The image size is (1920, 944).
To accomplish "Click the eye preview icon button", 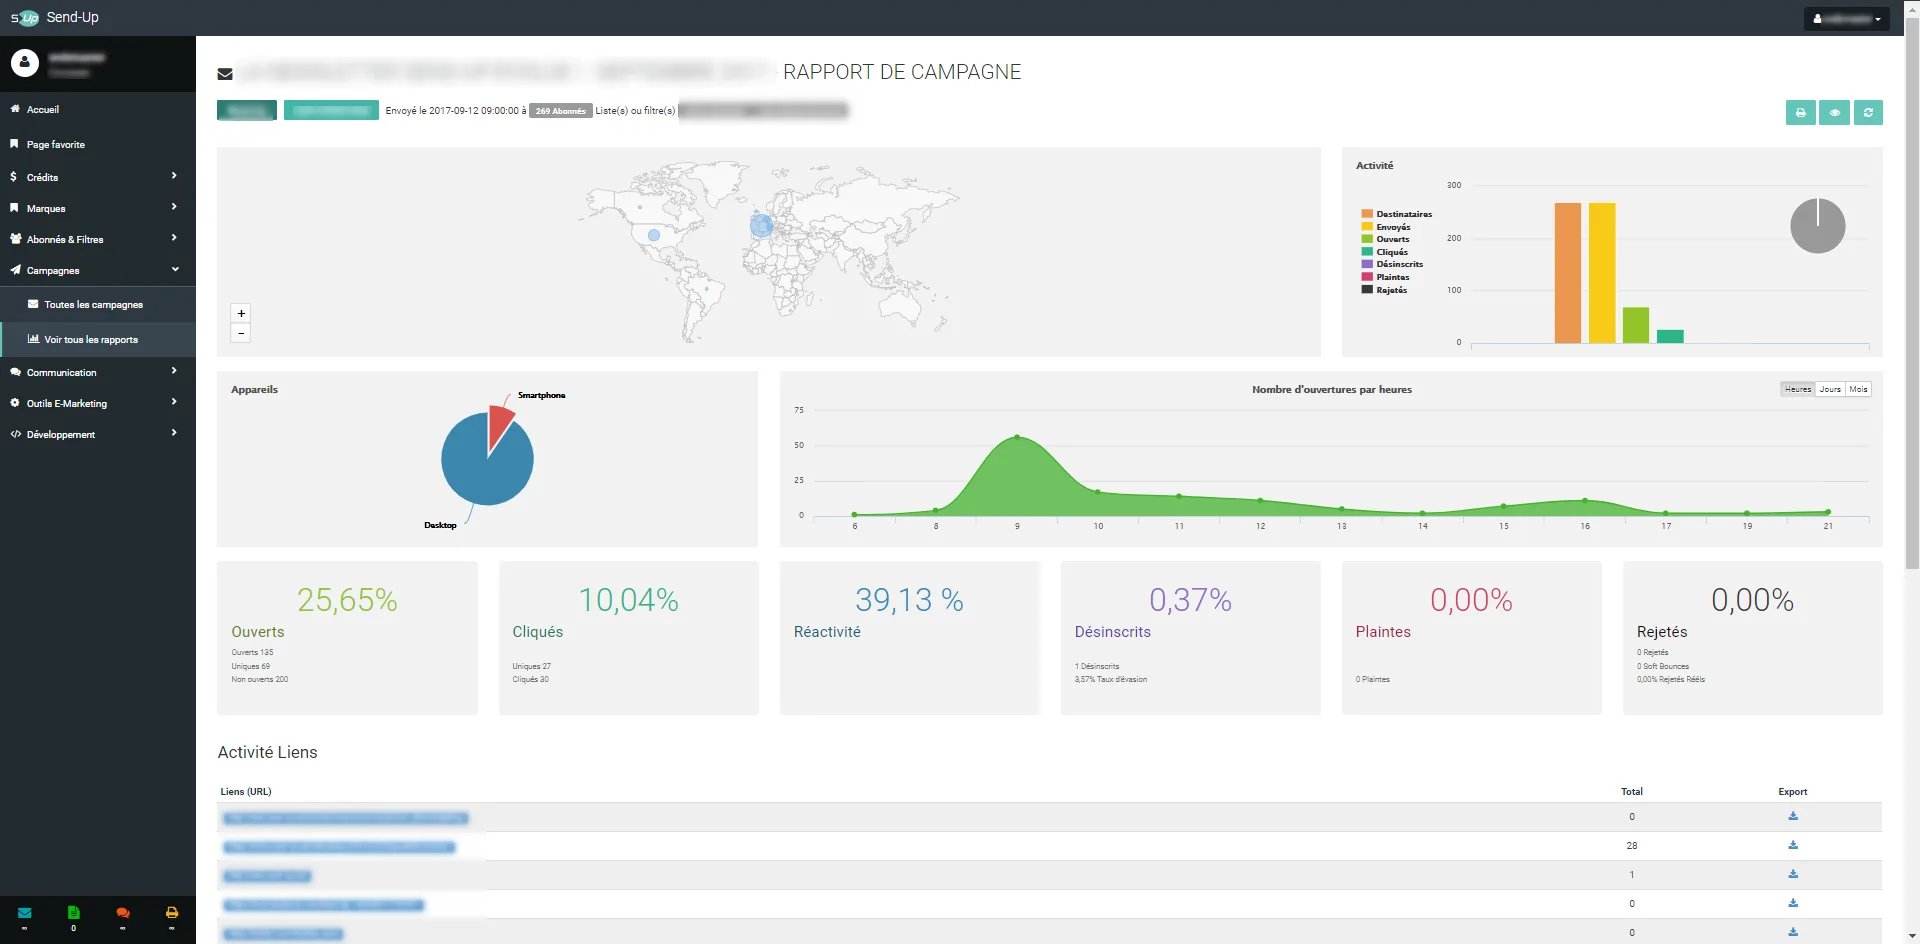I will coord(1834,113).
